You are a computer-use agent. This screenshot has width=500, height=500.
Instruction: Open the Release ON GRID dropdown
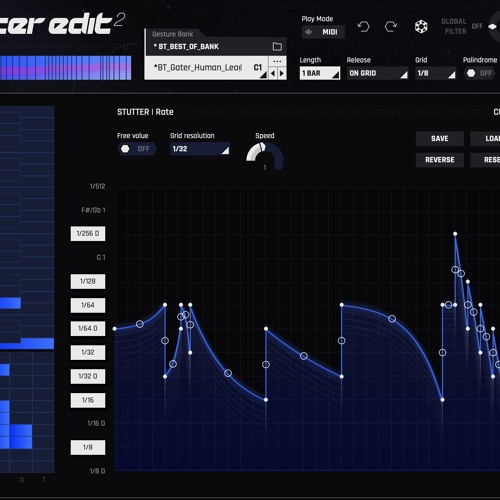coord(378,73)
